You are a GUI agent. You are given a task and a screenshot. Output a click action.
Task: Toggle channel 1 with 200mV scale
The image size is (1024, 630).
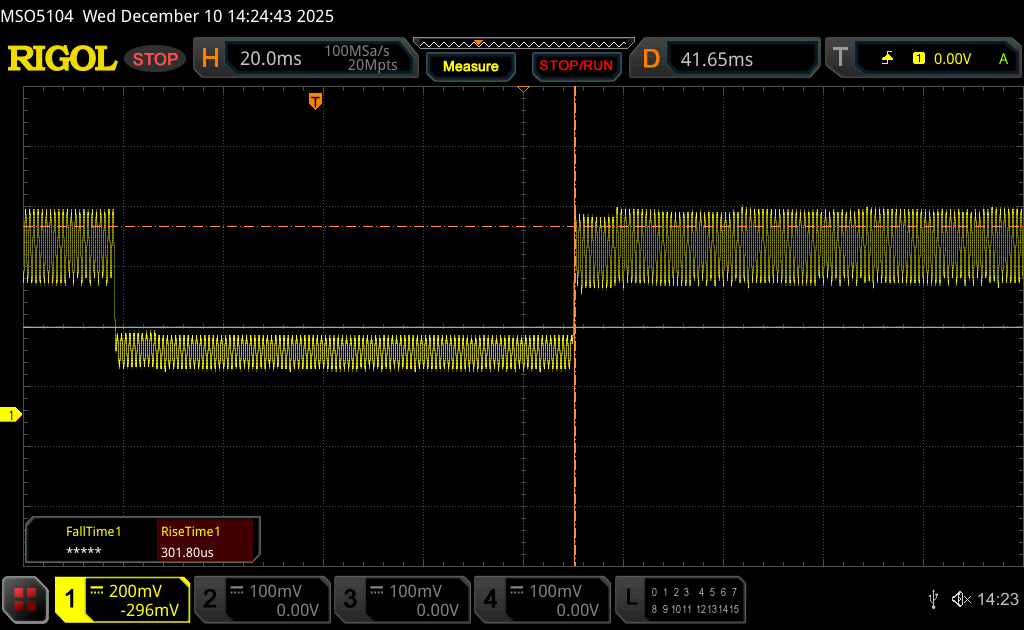pyautogui.click(x=123, y=599)
